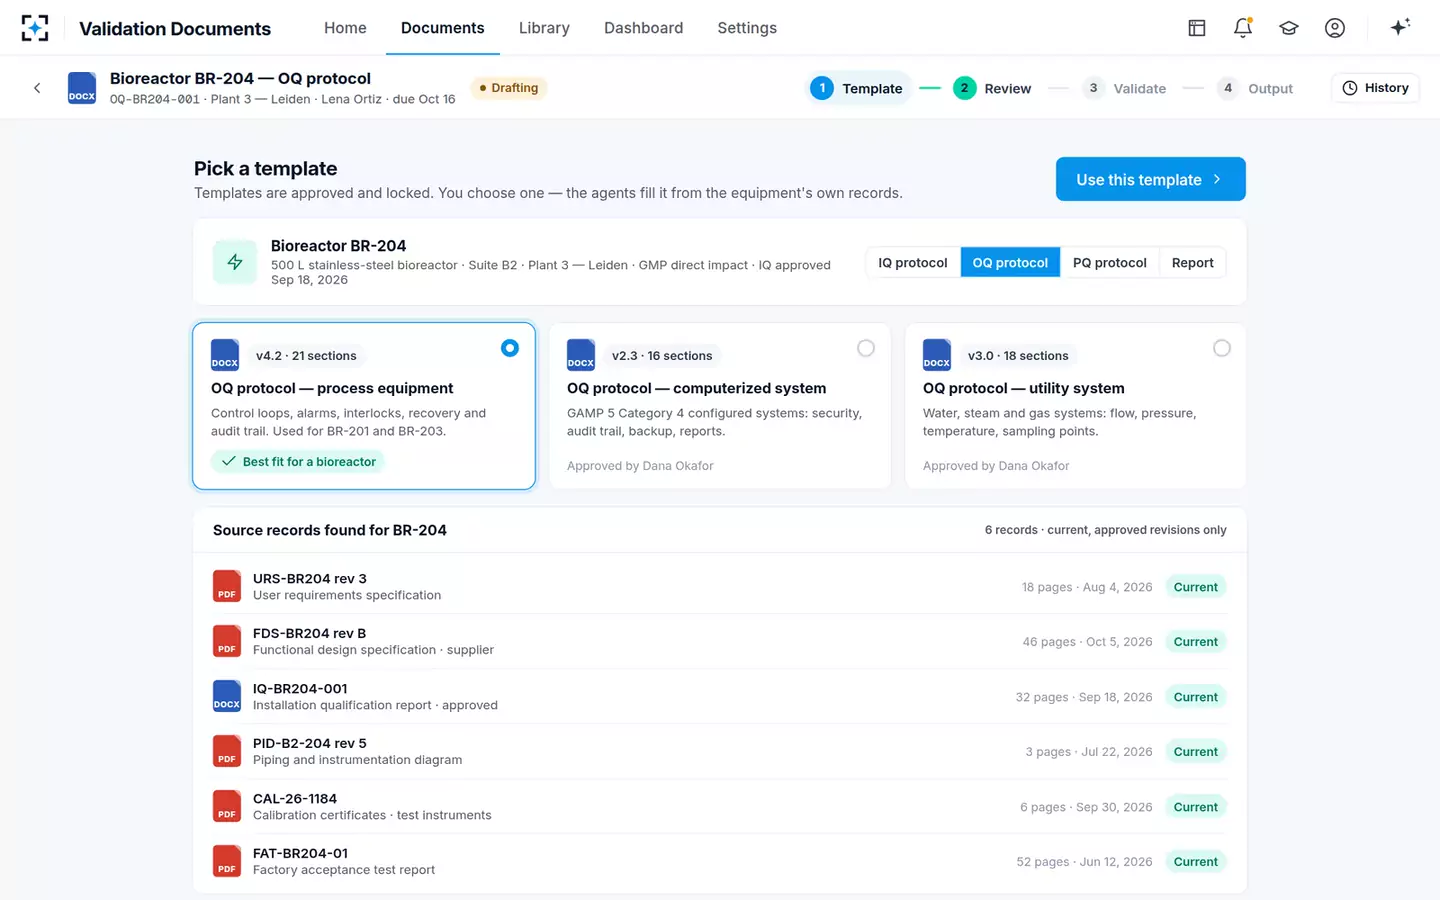Click DOCX icon on utility system template
The image size is (1440, 900).
click(x=937, y=355)
